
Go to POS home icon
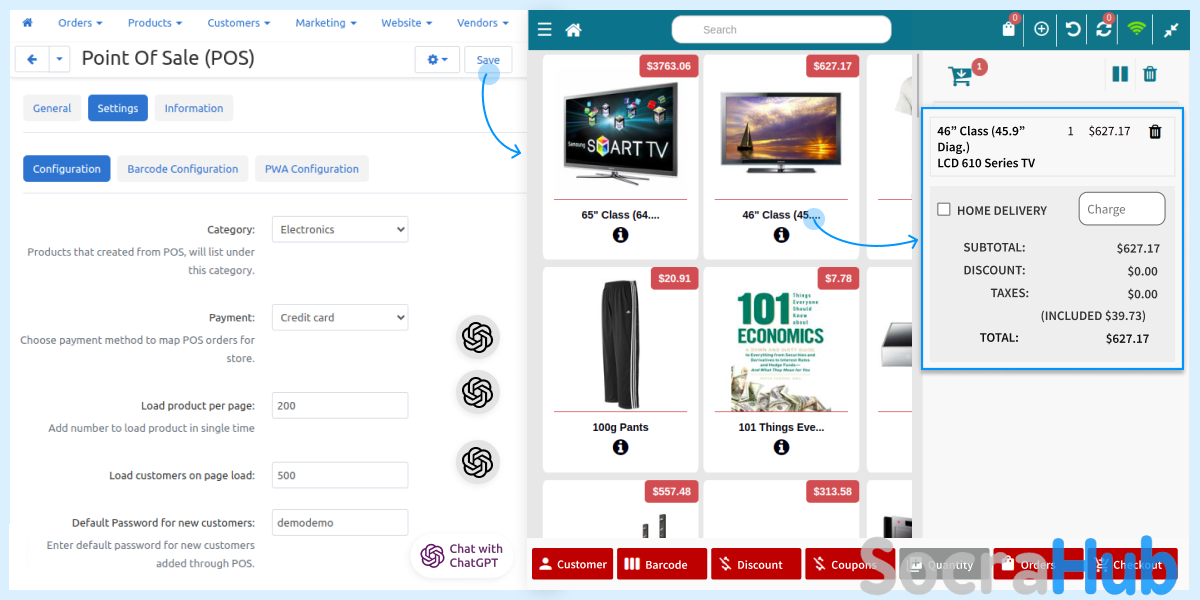[573, 30]
